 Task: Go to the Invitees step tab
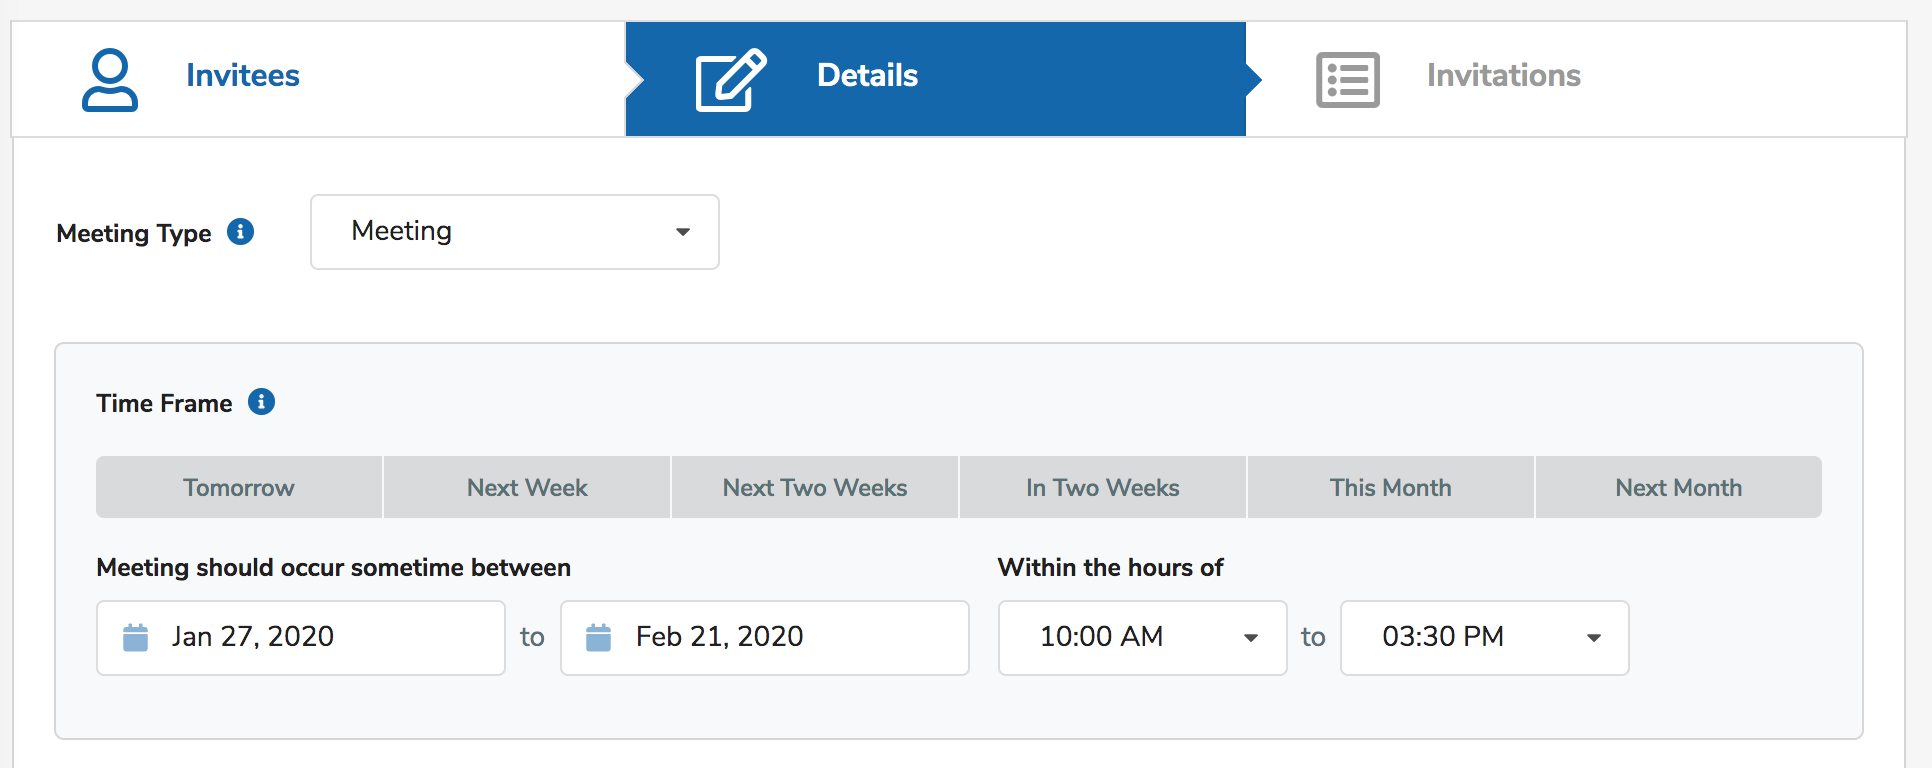(x=243, y=76)
